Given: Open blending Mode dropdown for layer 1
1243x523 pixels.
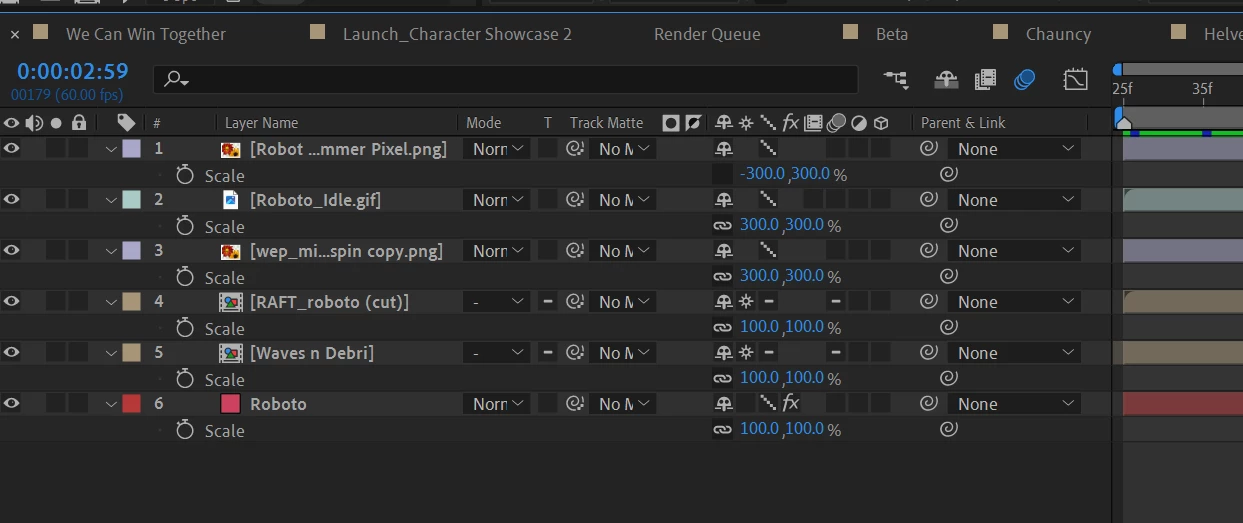Looking at the screenshot, I should [x=497, y=149].
